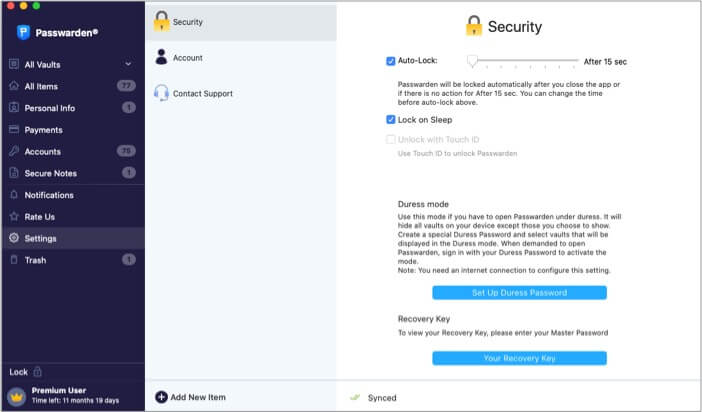Viewport: 702px width, 412px height.
Task: Click the 'Recovery Key' heading
Action: pyautogui.click(x=424, y=319)
